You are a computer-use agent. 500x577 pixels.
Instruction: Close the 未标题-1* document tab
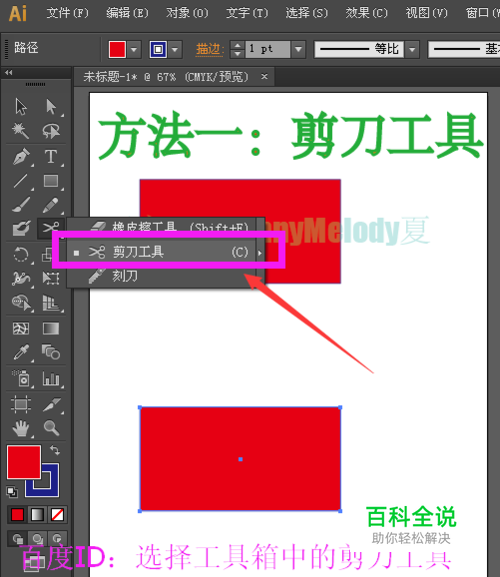265,77
